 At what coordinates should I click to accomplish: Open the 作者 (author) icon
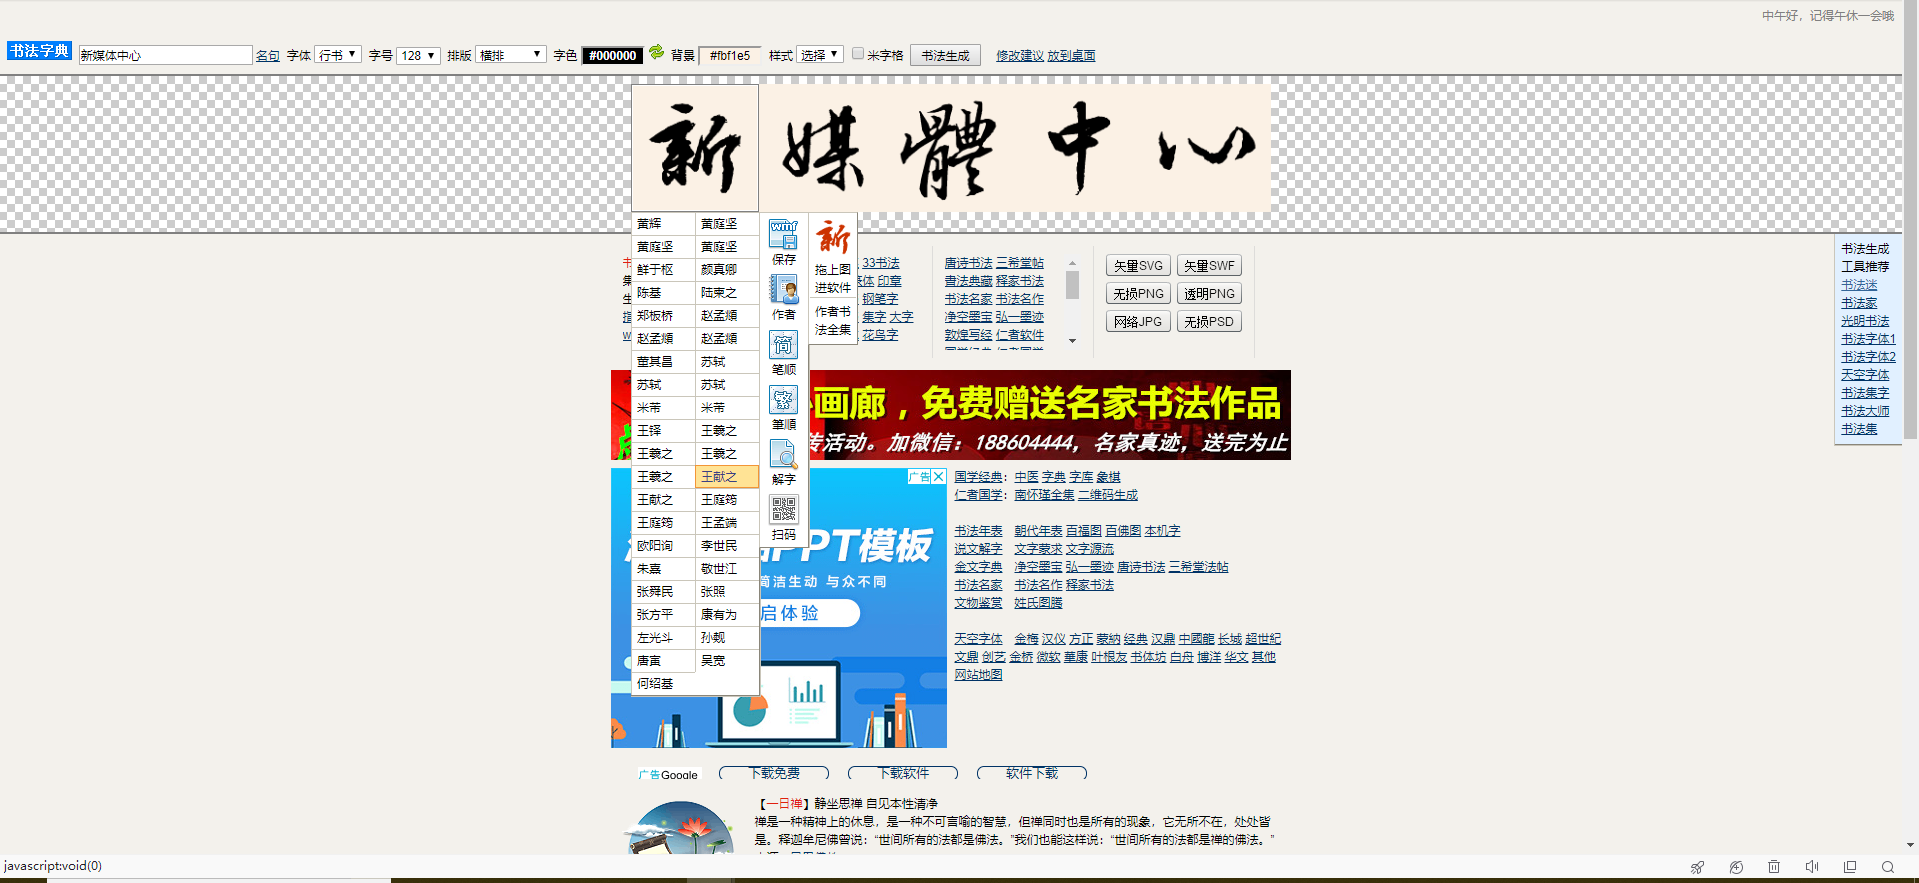(783, 289)
